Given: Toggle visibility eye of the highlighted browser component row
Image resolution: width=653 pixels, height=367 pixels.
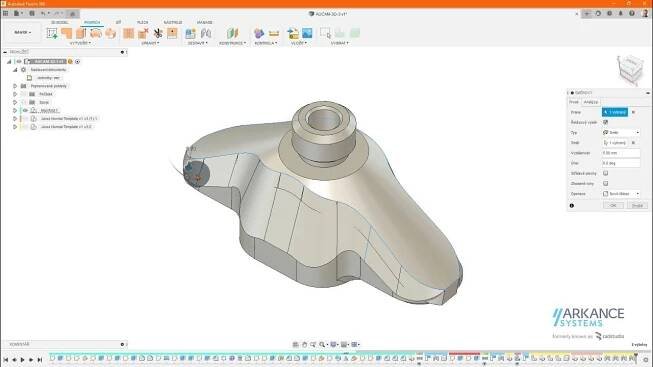Looking at the screenshot, I should [25, 110].
